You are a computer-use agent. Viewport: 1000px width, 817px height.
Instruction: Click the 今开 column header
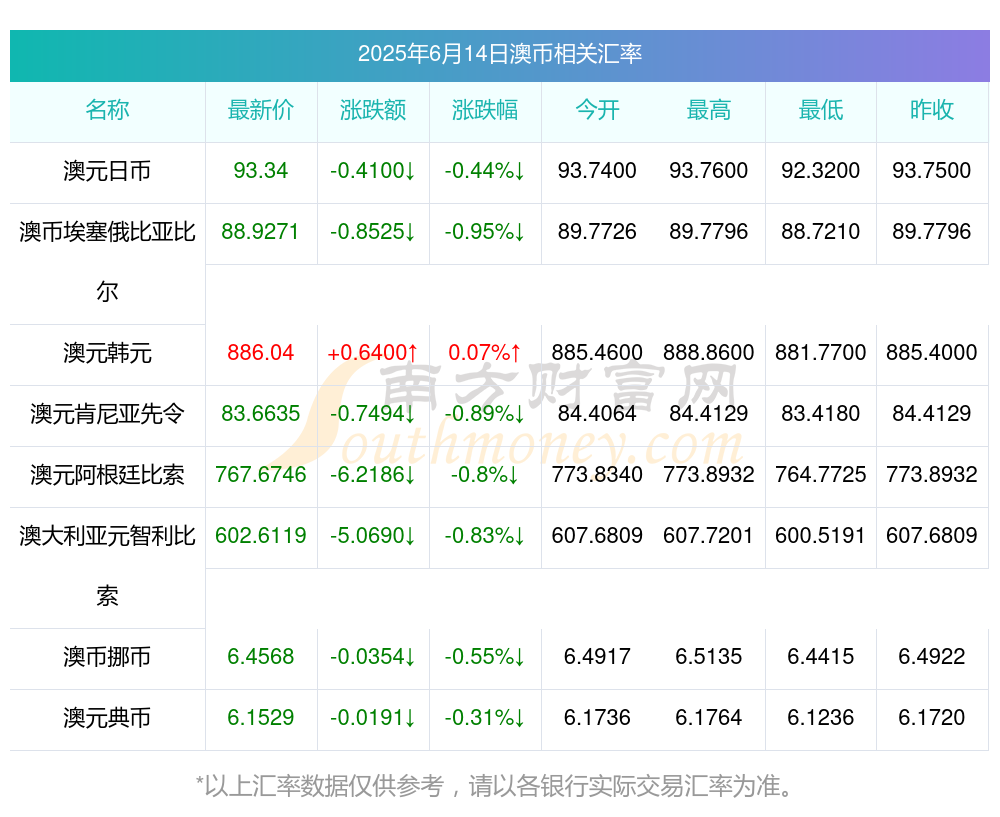(x=597, y=110)
